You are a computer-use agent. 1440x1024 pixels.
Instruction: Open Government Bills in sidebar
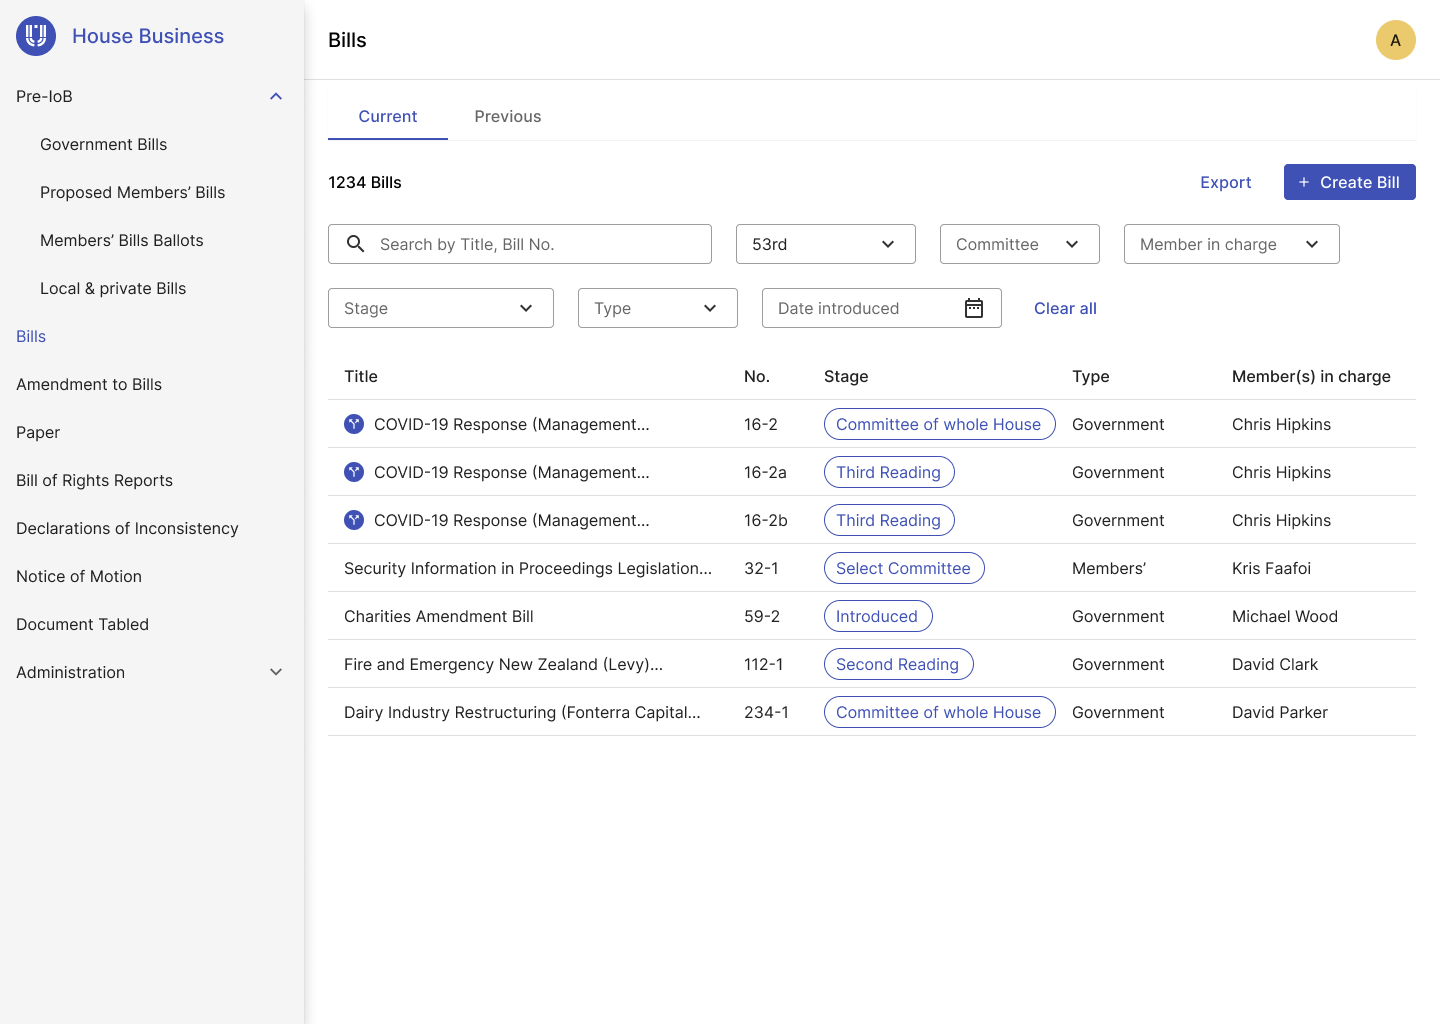pos(104,144)
